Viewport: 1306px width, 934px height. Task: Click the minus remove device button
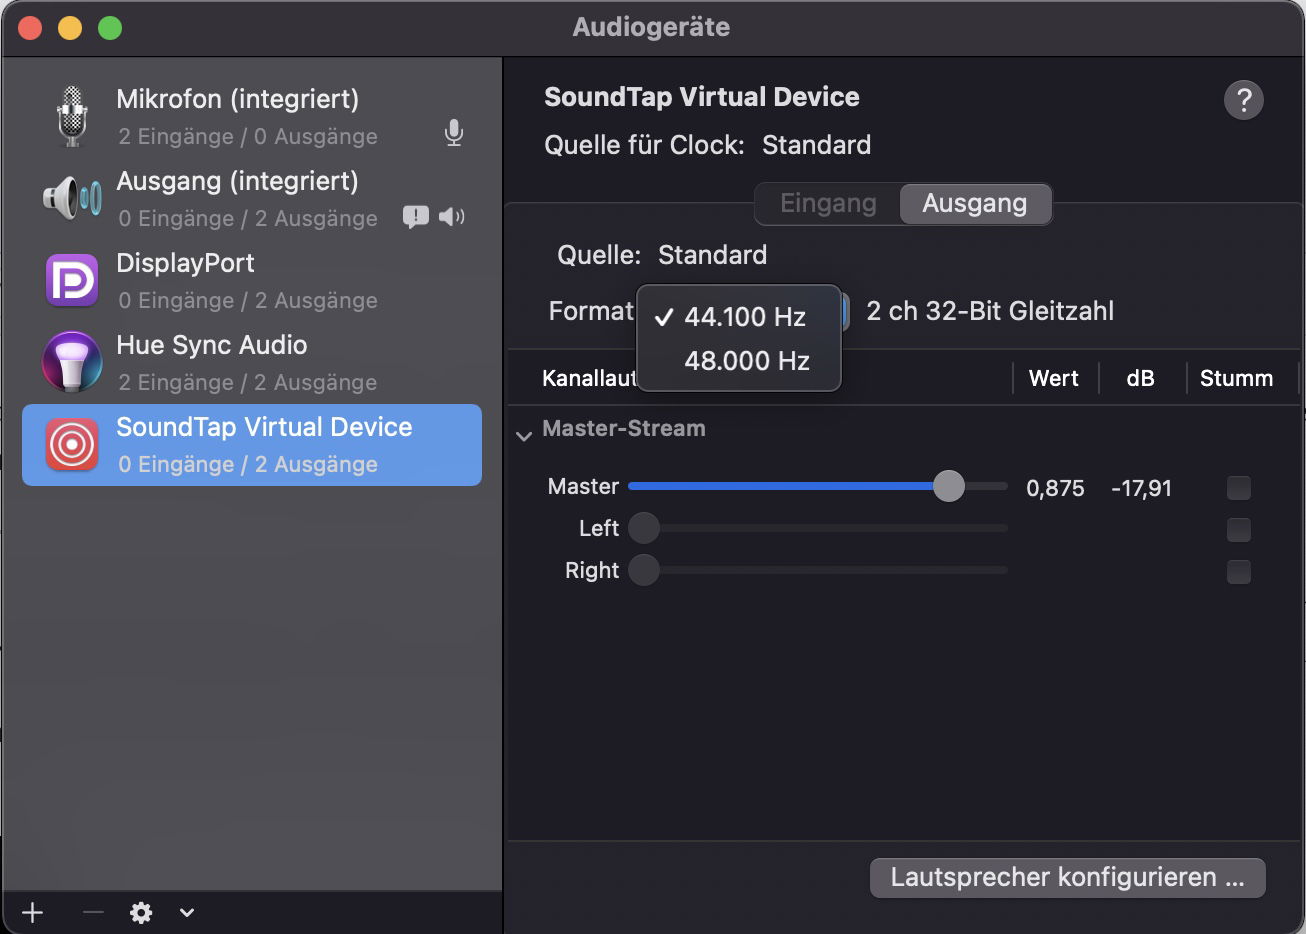(x=93, y=913)
